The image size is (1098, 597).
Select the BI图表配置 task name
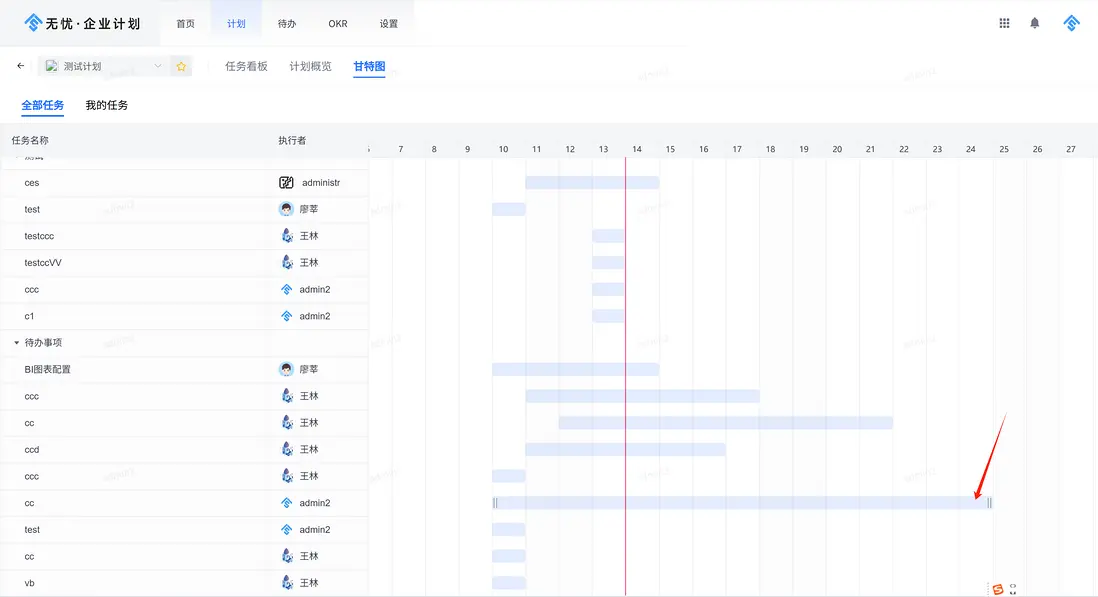pos(48,370)
